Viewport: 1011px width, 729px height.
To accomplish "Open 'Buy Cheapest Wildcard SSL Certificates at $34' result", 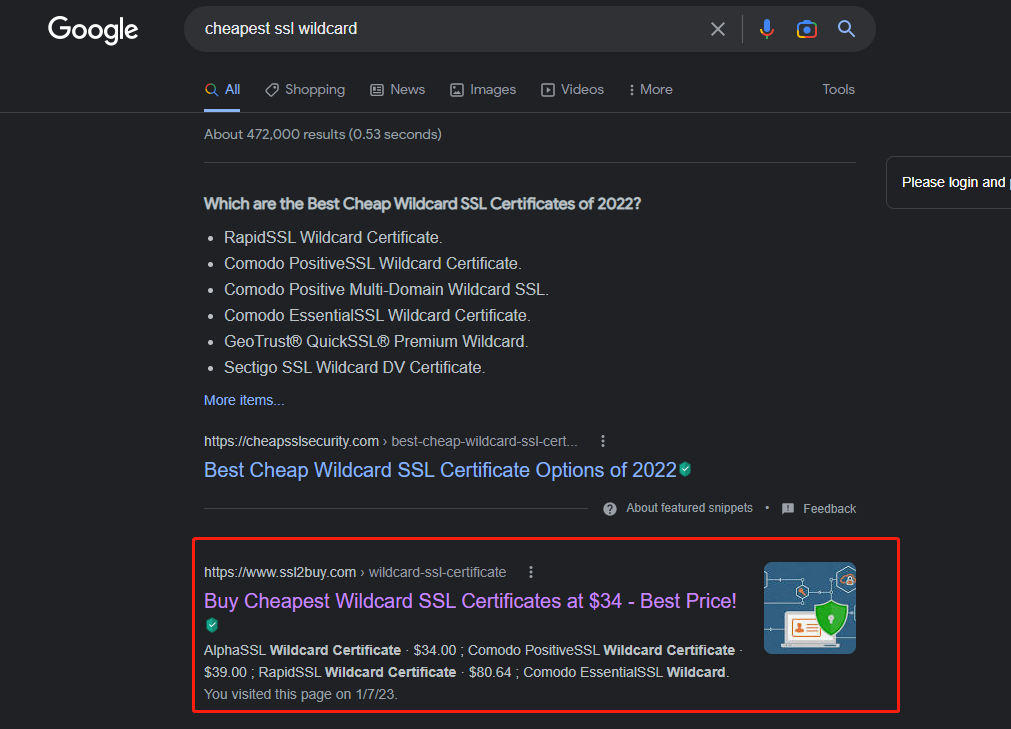I will coord(470,601).
